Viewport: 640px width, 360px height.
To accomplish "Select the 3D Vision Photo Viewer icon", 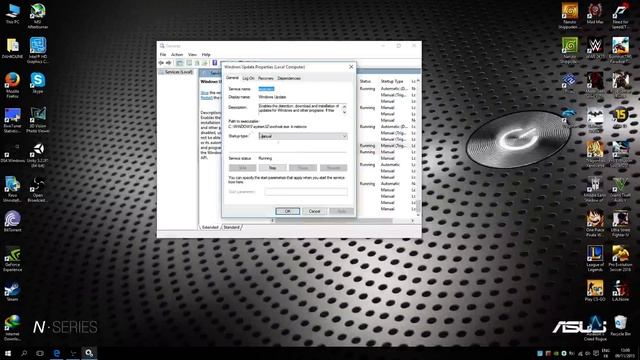I will (x=38, y=120).
